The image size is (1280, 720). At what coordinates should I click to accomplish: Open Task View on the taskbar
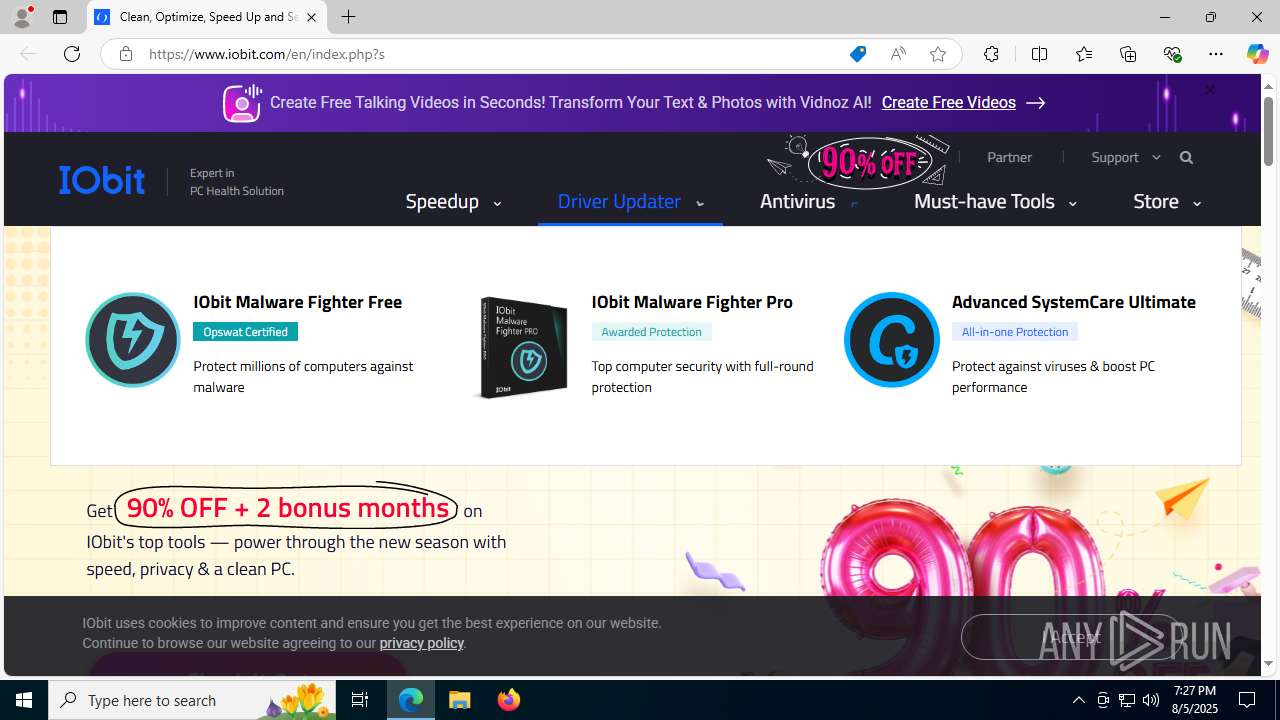[360, 700]
